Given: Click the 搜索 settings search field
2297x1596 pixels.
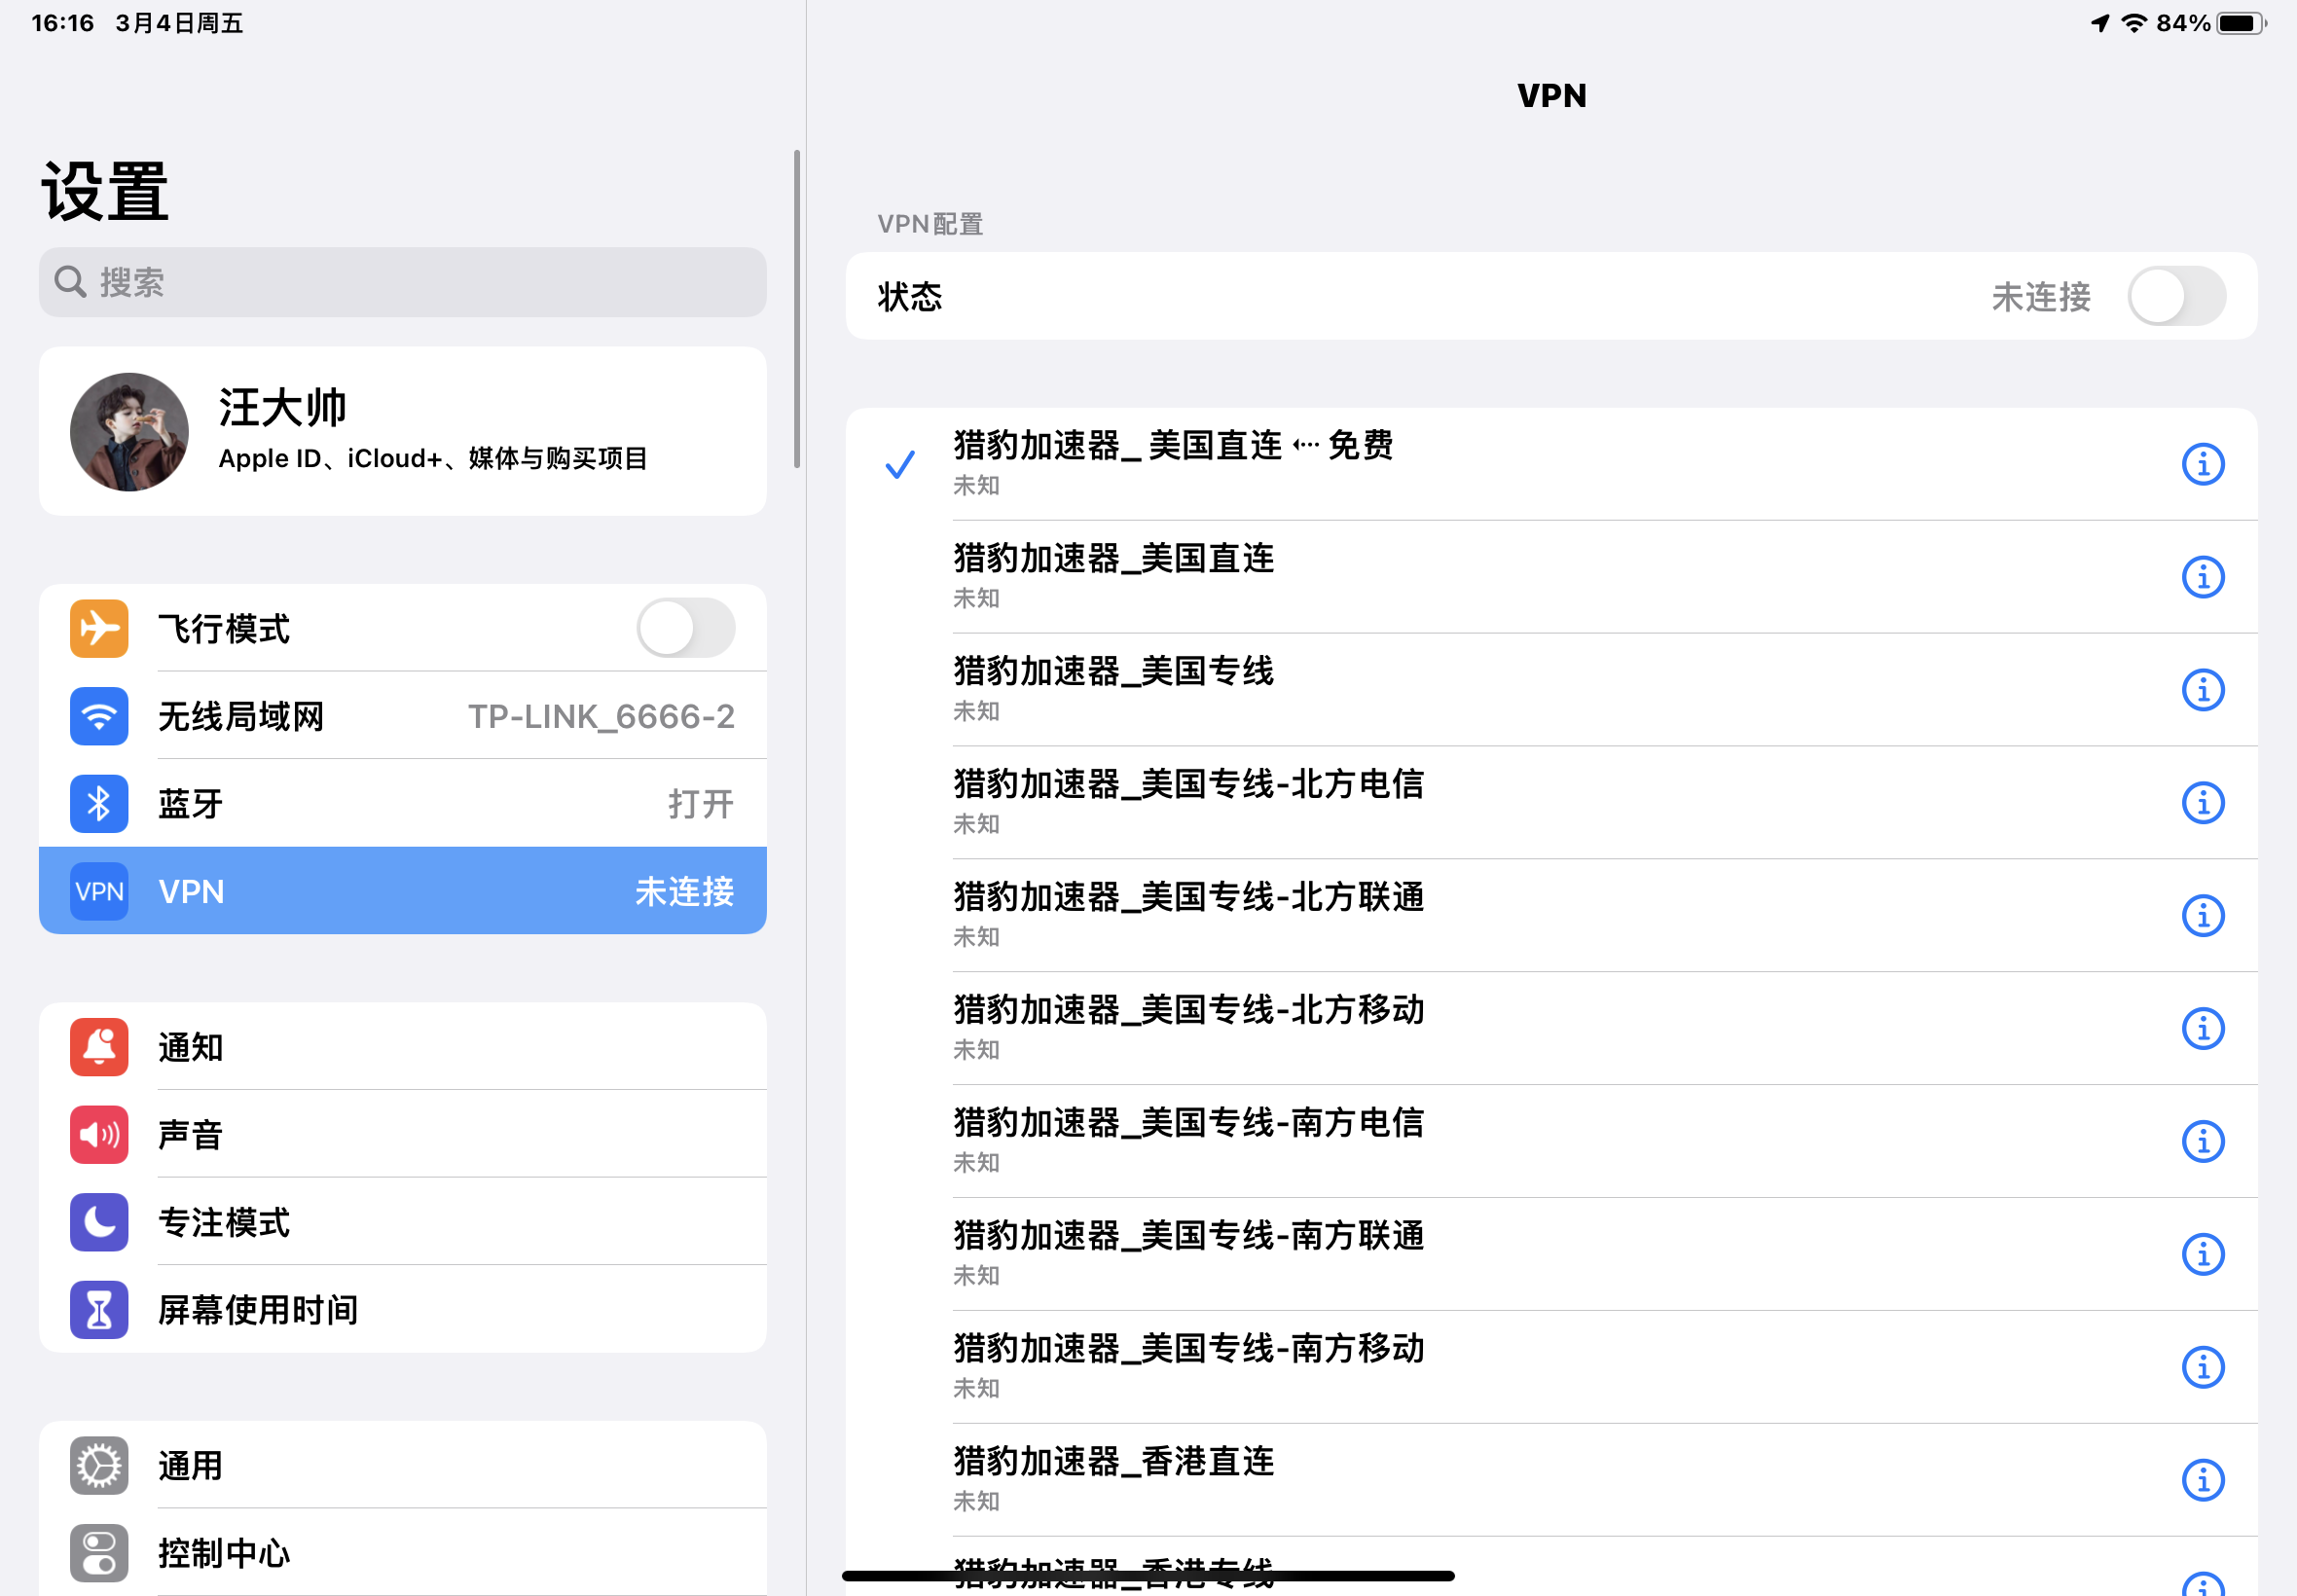Looking at the screenshot, I should coord(402,283).
